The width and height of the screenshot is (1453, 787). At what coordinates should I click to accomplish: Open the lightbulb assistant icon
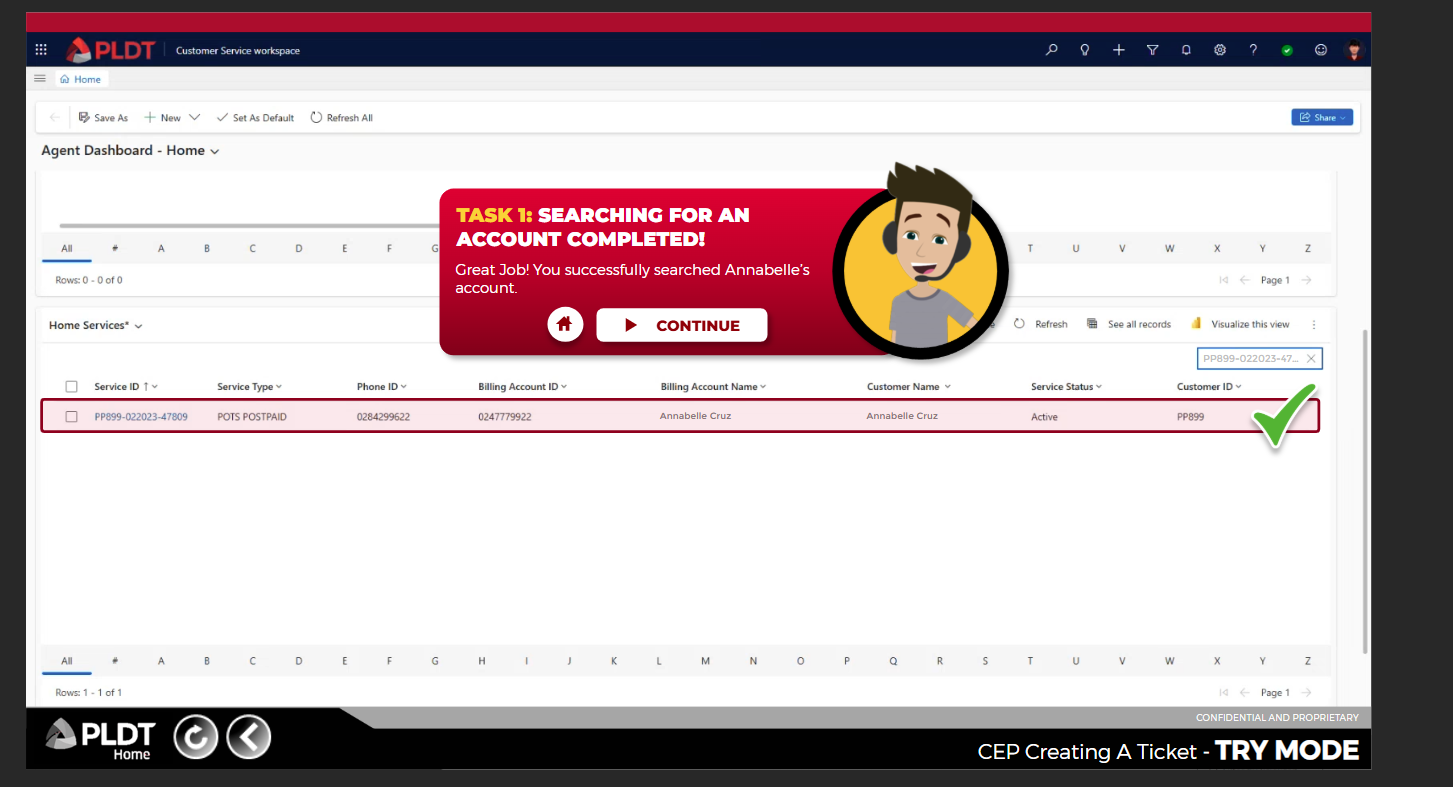pos(1085,50)
